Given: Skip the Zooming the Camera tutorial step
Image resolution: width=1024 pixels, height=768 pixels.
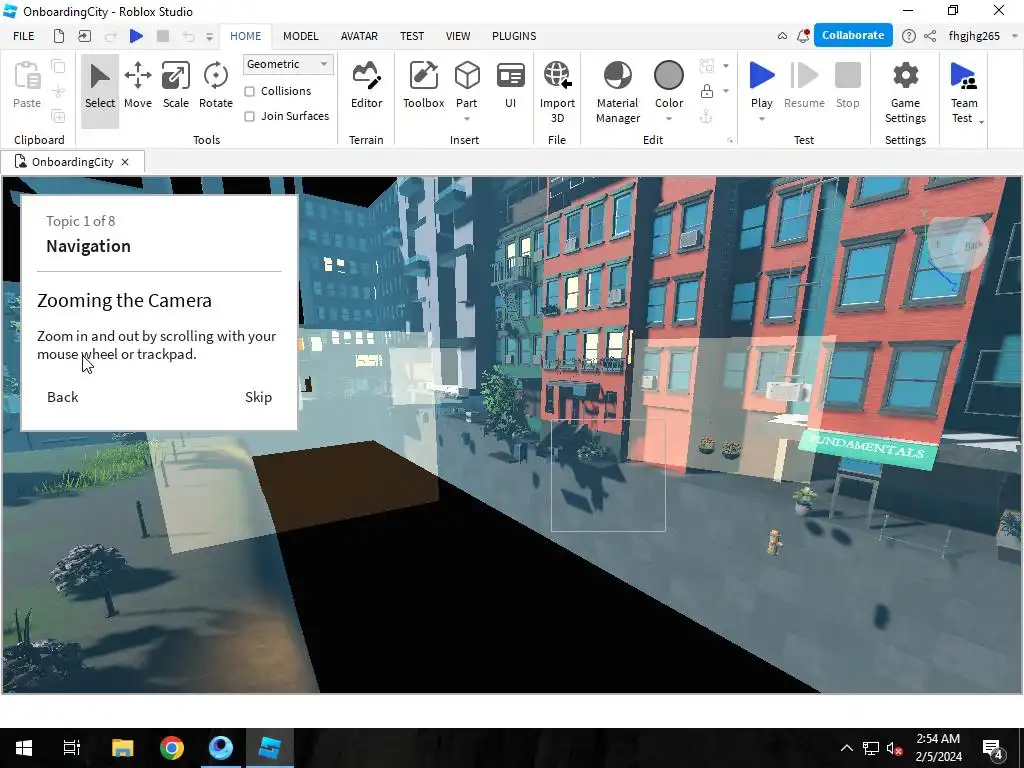Looking at the screenshot, I should [x=258, y=397].
